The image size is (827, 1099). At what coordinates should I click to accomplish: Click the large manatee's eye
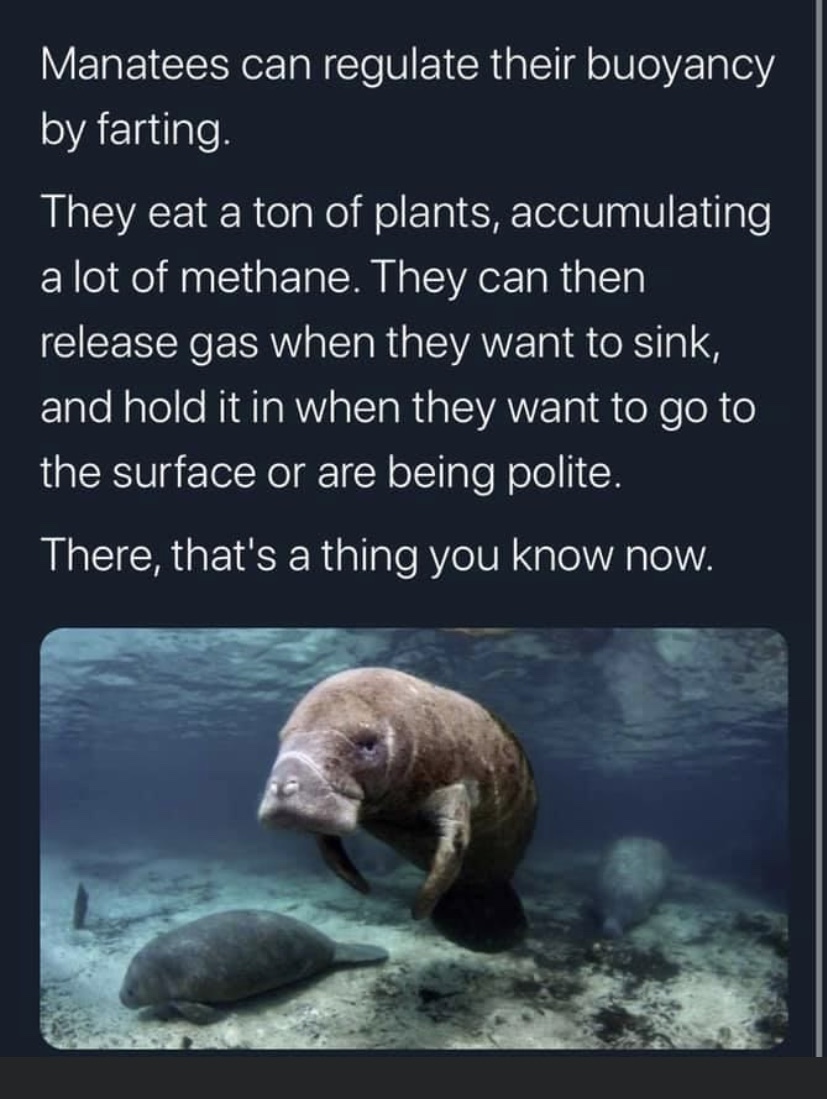click(366, 742)
